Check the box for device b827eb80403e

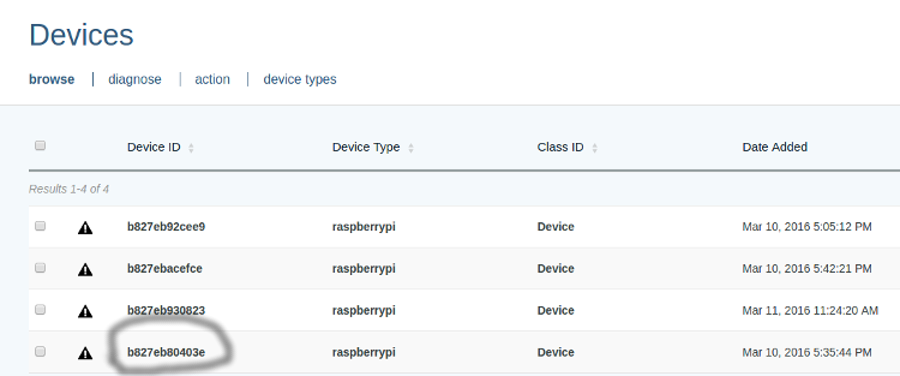point(40,351)
